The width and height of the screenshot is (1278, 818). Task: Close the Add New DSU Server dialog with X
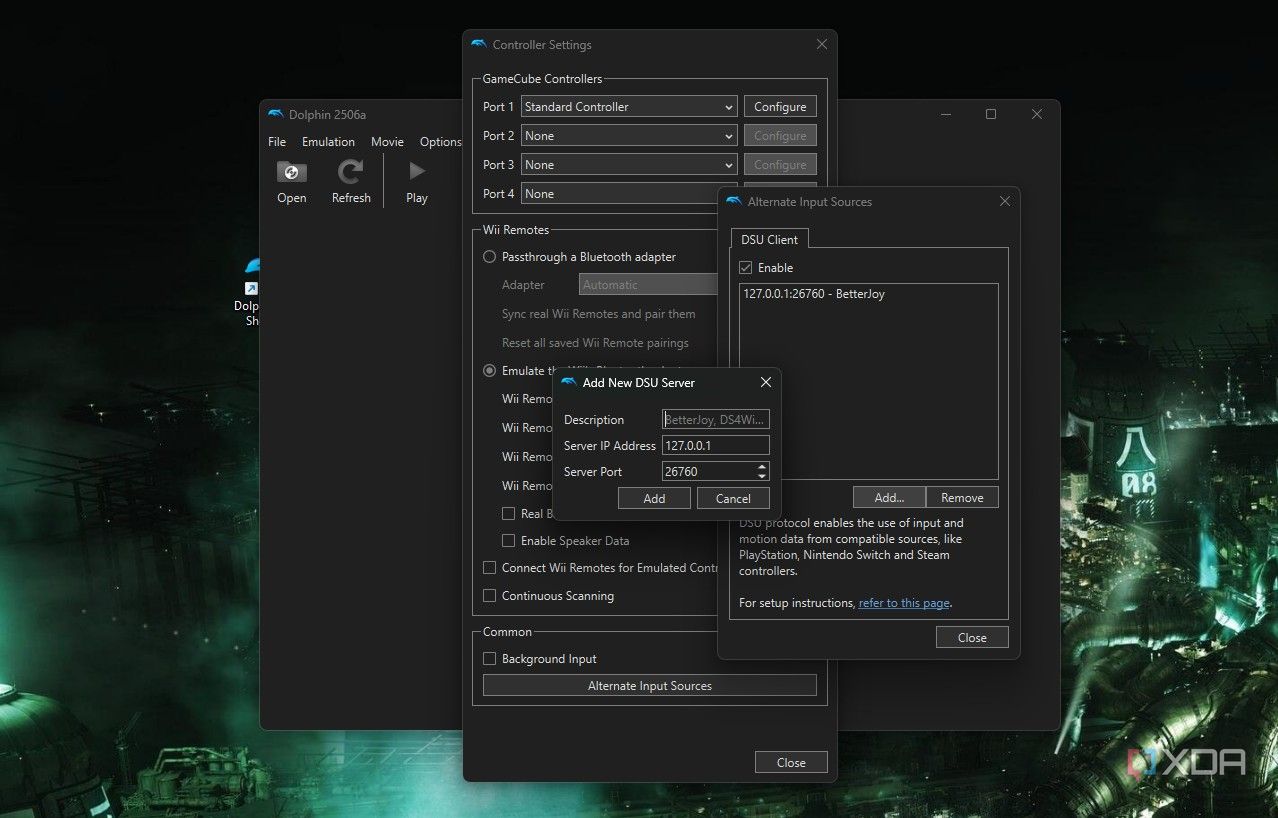[x=766, y=383]
